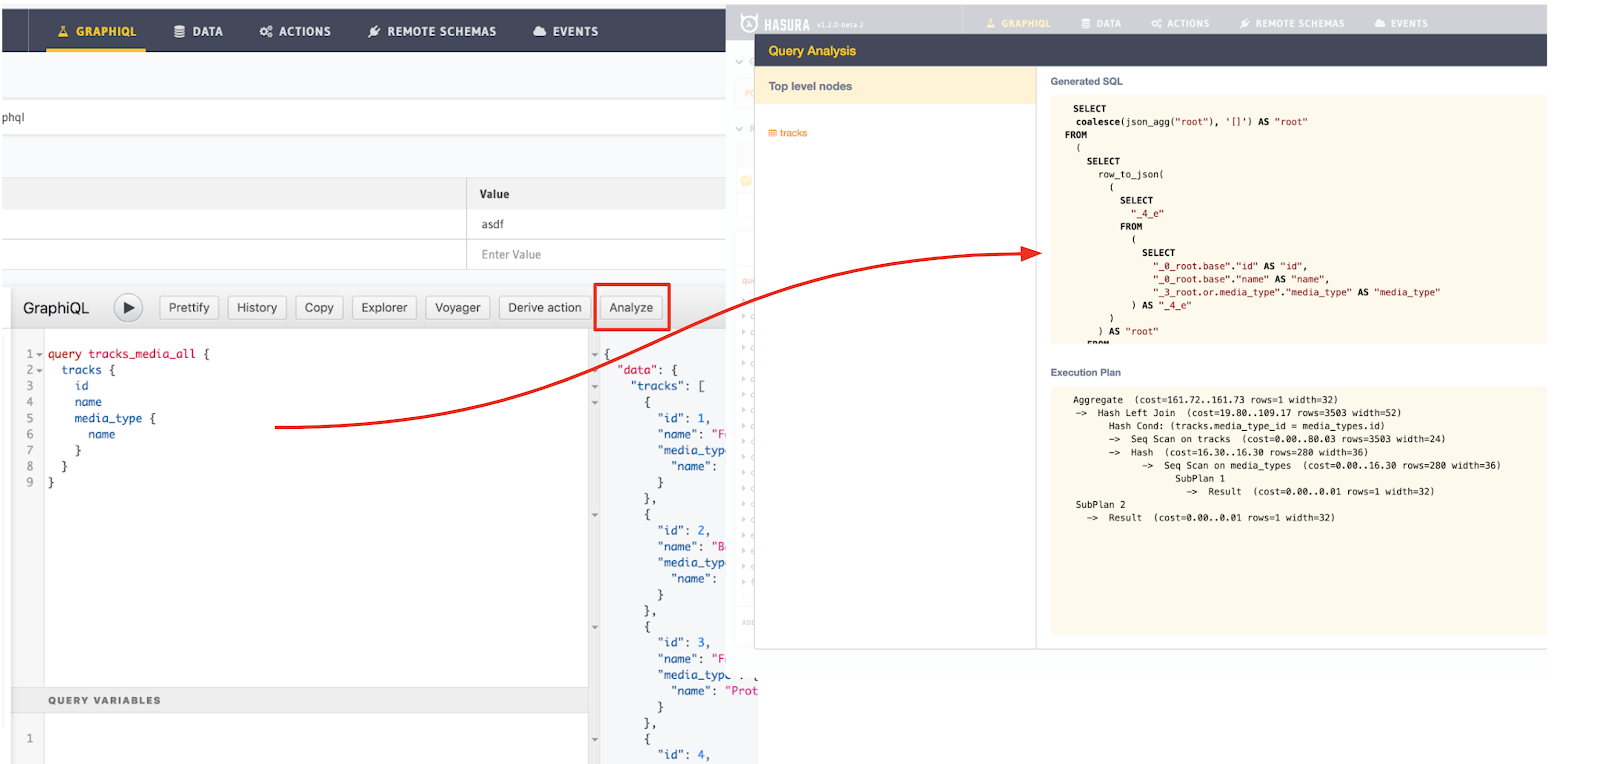Focus the "Enter Value" header input
Viewport: 1600px width, 764px height.
click(x=596, y=255)
